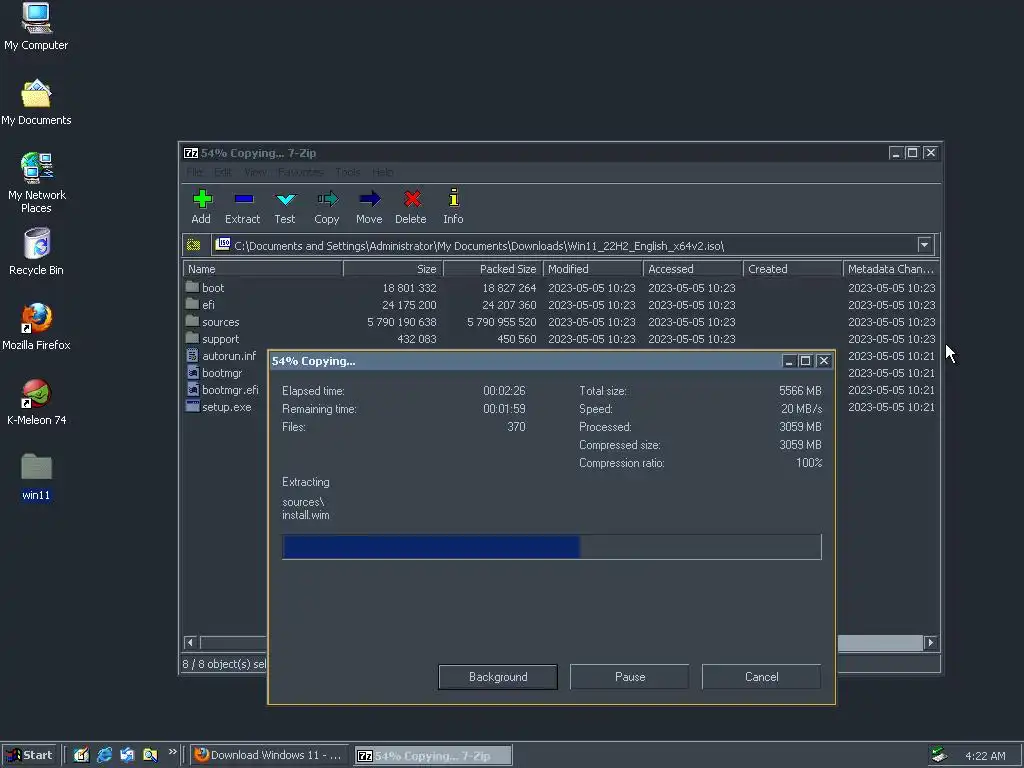The height and width of the screenshot is (768, 1024).
Task: Click the horizontal scrollbar right arrow
Action: (931, 643)
